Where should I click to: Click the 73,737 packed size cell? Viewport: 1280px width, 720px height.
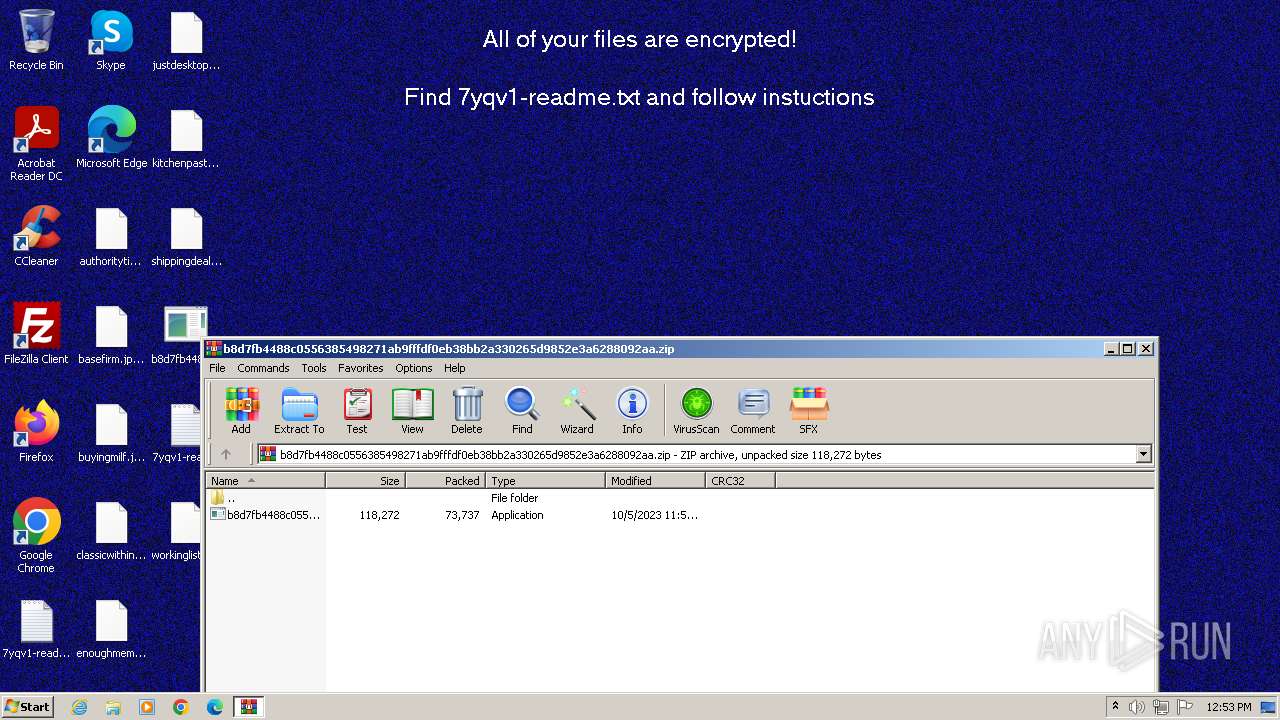pos(462,515)
